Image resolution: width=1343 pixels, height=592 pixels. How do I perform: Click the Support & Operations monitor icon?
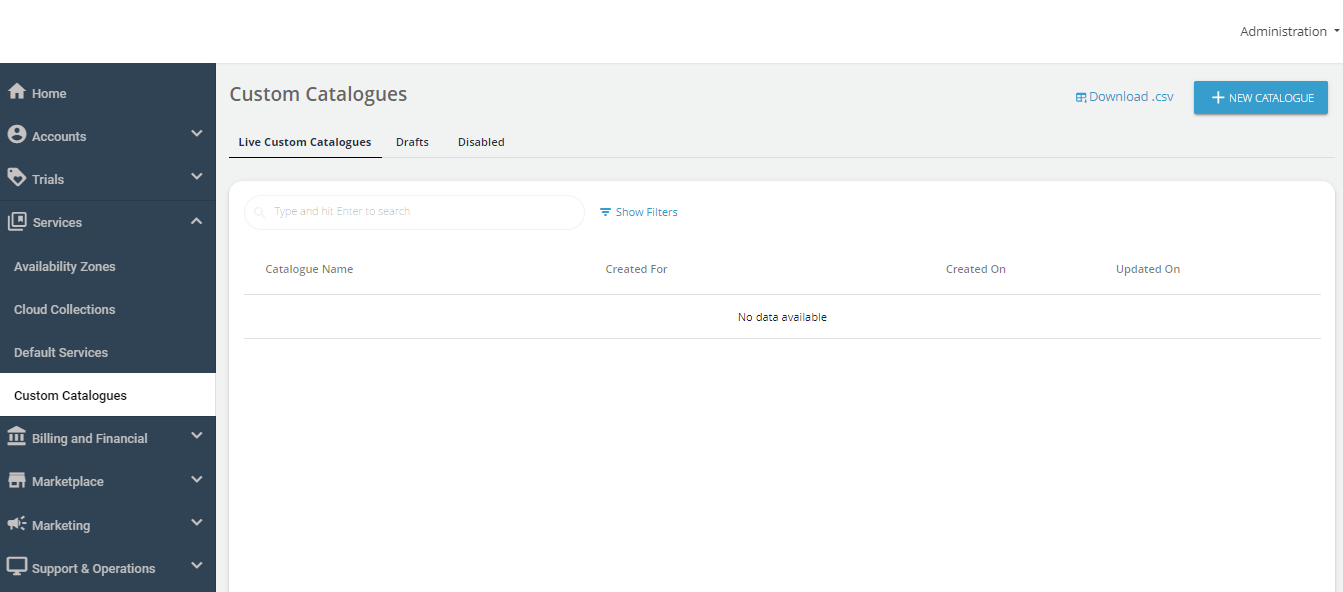coord(15,566)
